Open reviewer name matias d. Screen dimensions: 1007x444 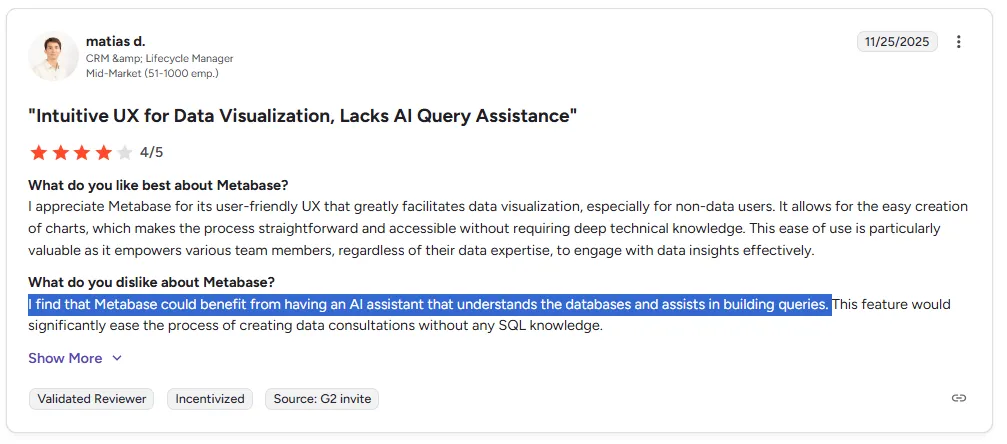click(115, 41)
